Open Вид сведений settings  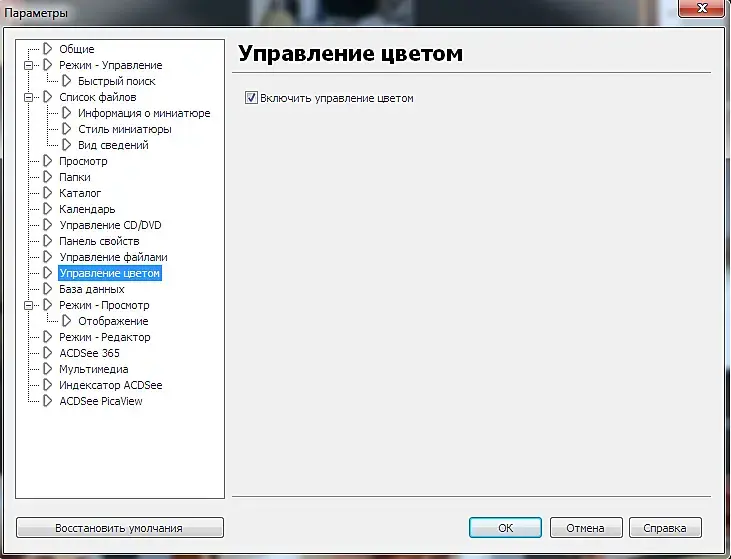click(x=113, y=145)
